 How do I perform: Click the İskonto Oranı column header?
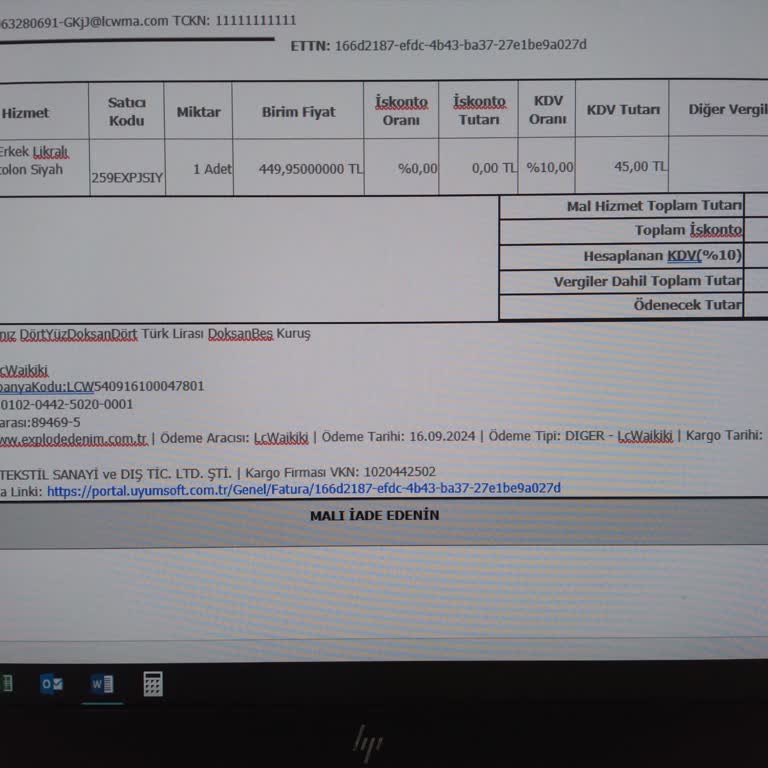tap(401, 110)
